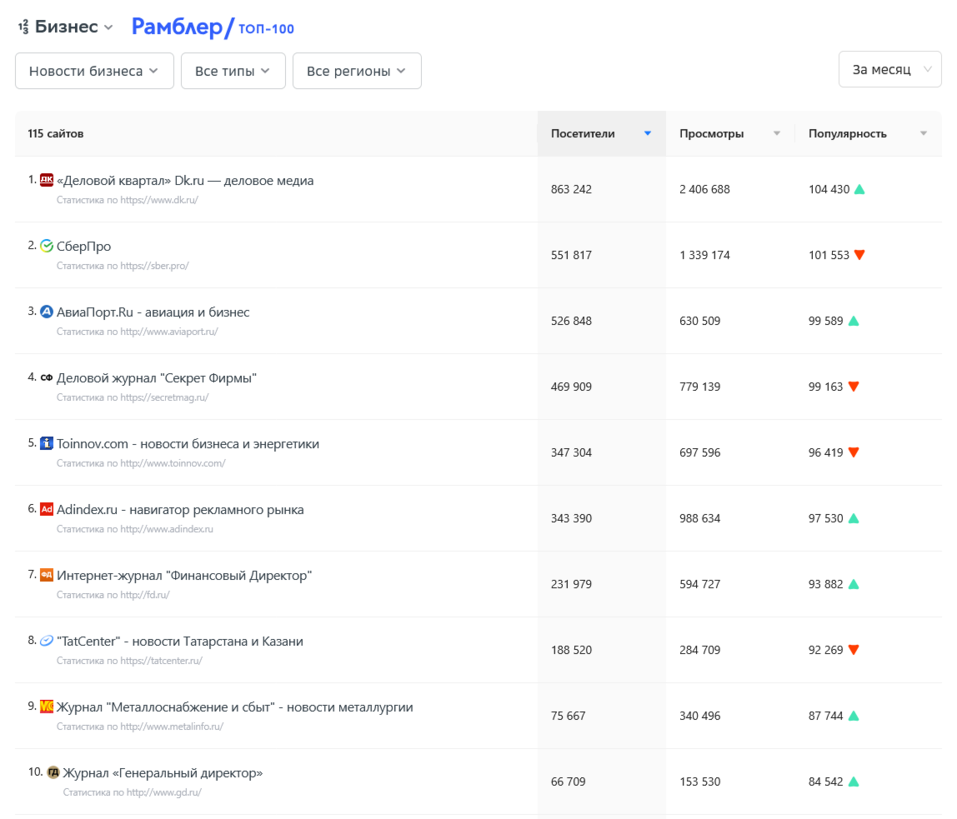Open "TatCenter" новости Татарстана и Казани link

(x=180, y=642)
